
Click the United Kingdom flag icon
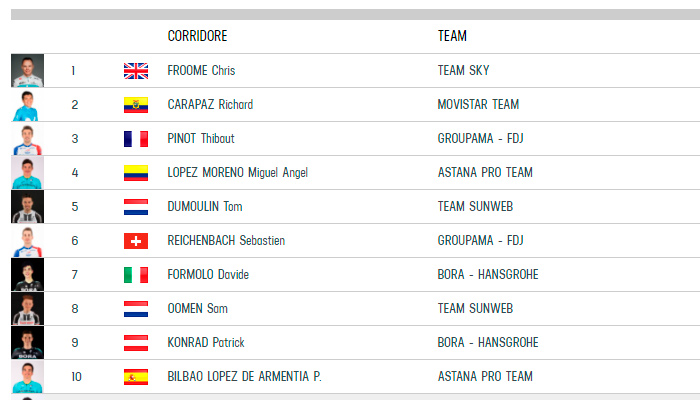click(x=135, y=71)
